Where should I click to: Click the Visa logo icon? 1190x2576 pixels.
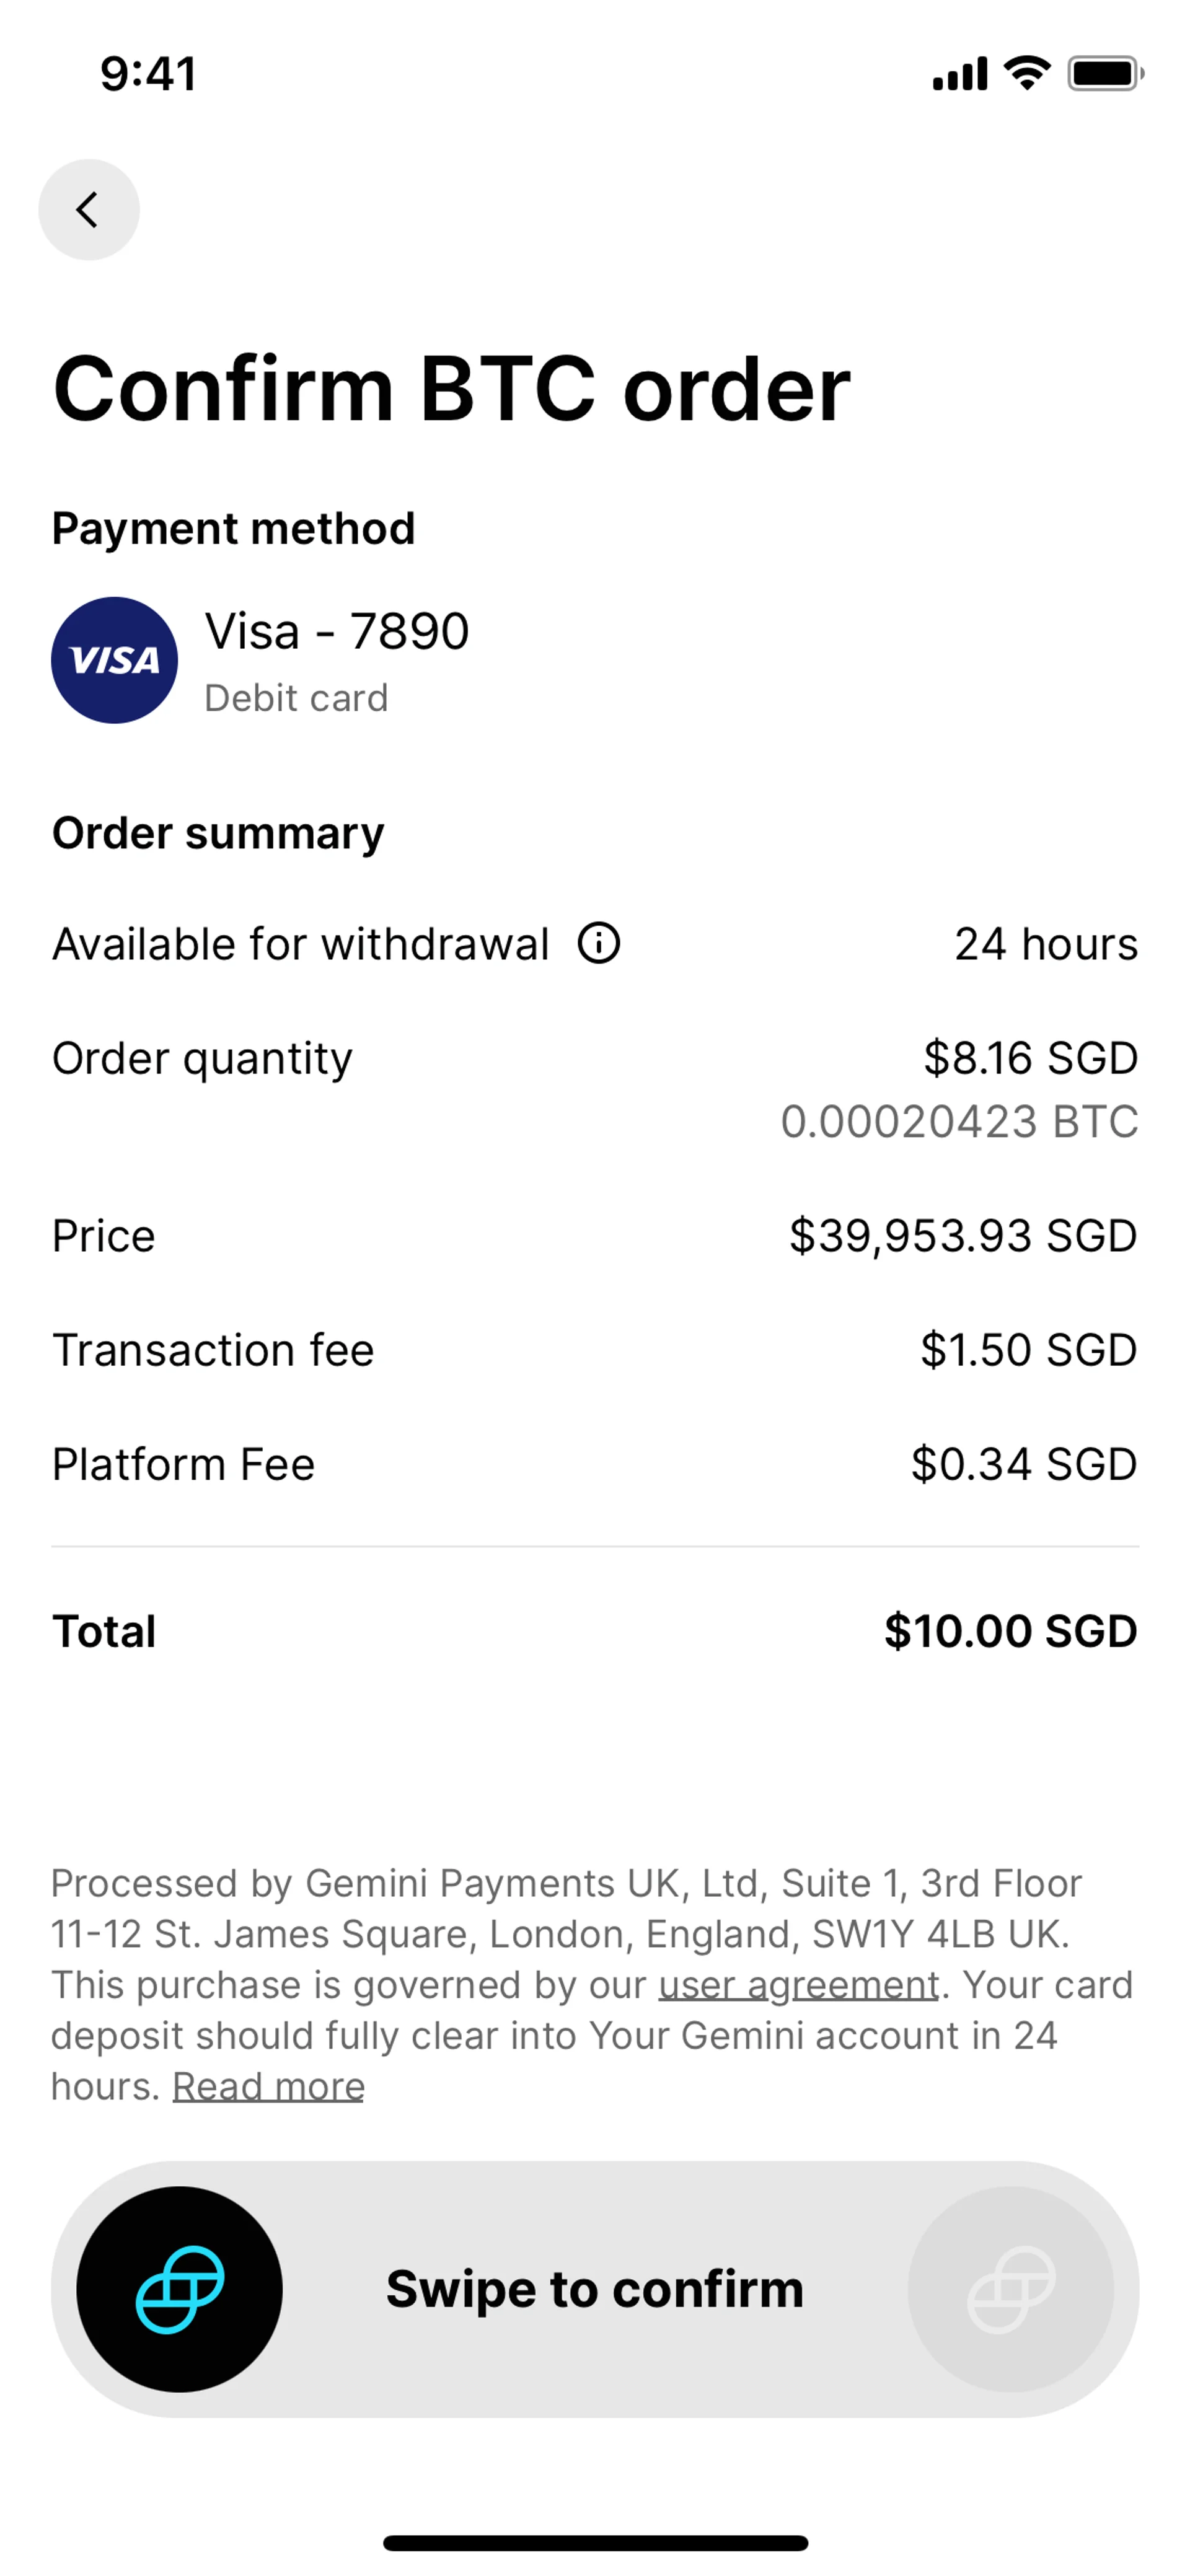pyautogui.click(x=115, y=660)
